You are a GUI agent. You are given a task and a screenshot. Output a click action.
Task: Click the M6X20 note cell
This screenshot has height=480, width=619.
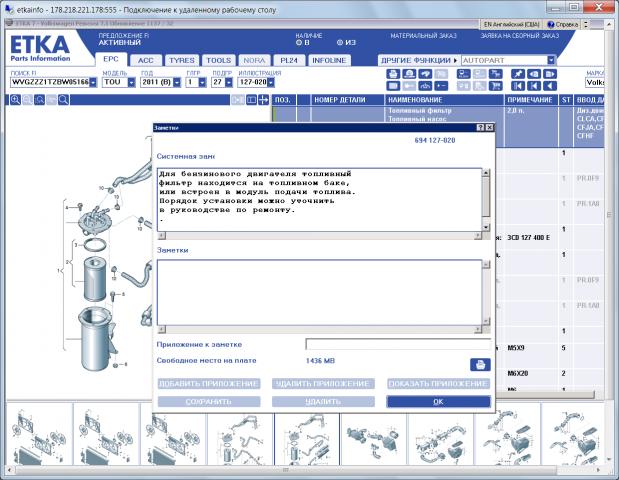pos(518,373)
